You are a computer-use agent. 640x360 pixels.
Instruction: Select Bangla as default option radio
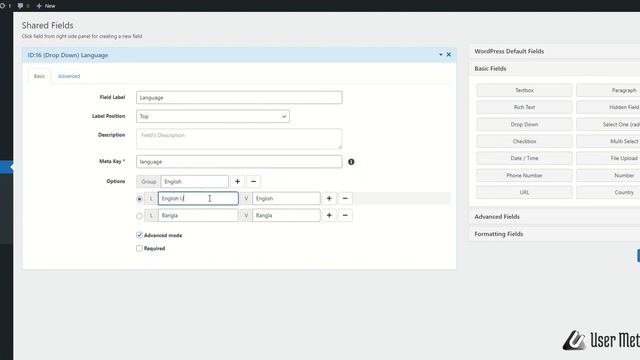(x=140, y=216)
